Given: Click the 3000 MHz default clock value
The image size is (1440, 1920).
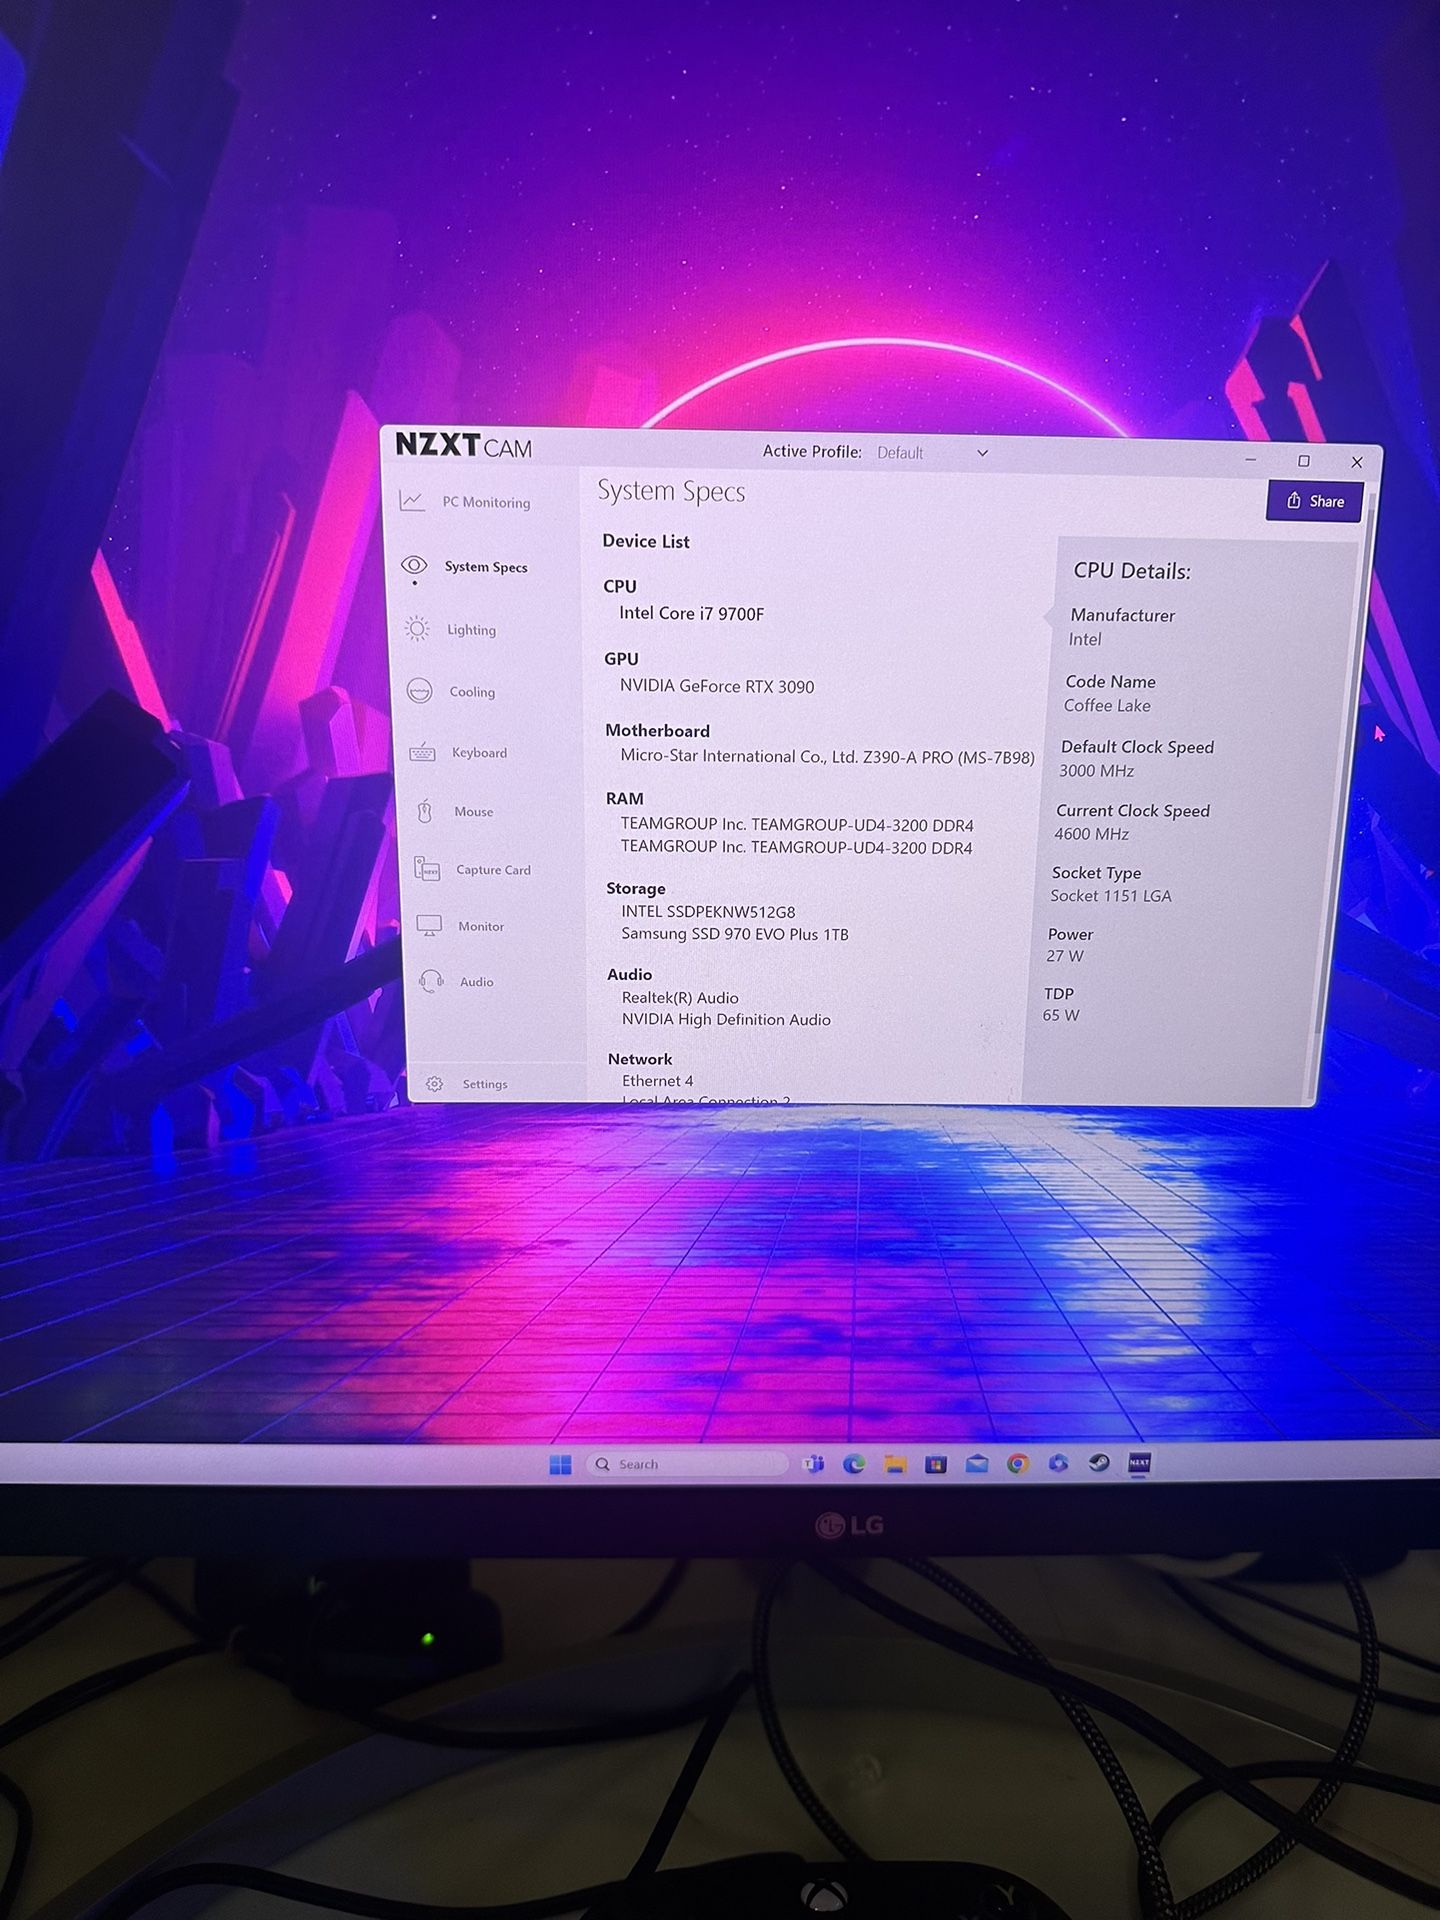Looking at the screenshot, I should (1096, 771).
